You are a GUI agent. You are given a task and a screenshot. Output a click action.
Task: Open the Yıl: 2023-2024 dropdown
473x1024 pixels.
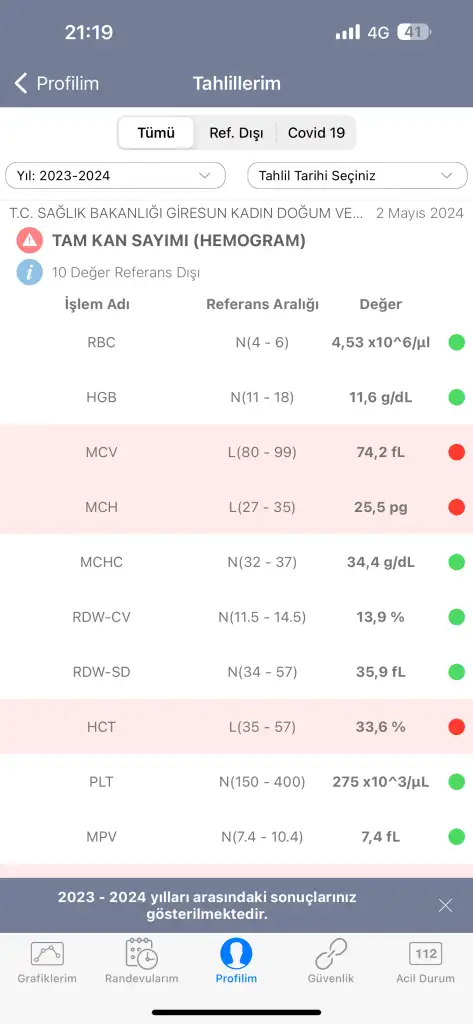[116, 176]
